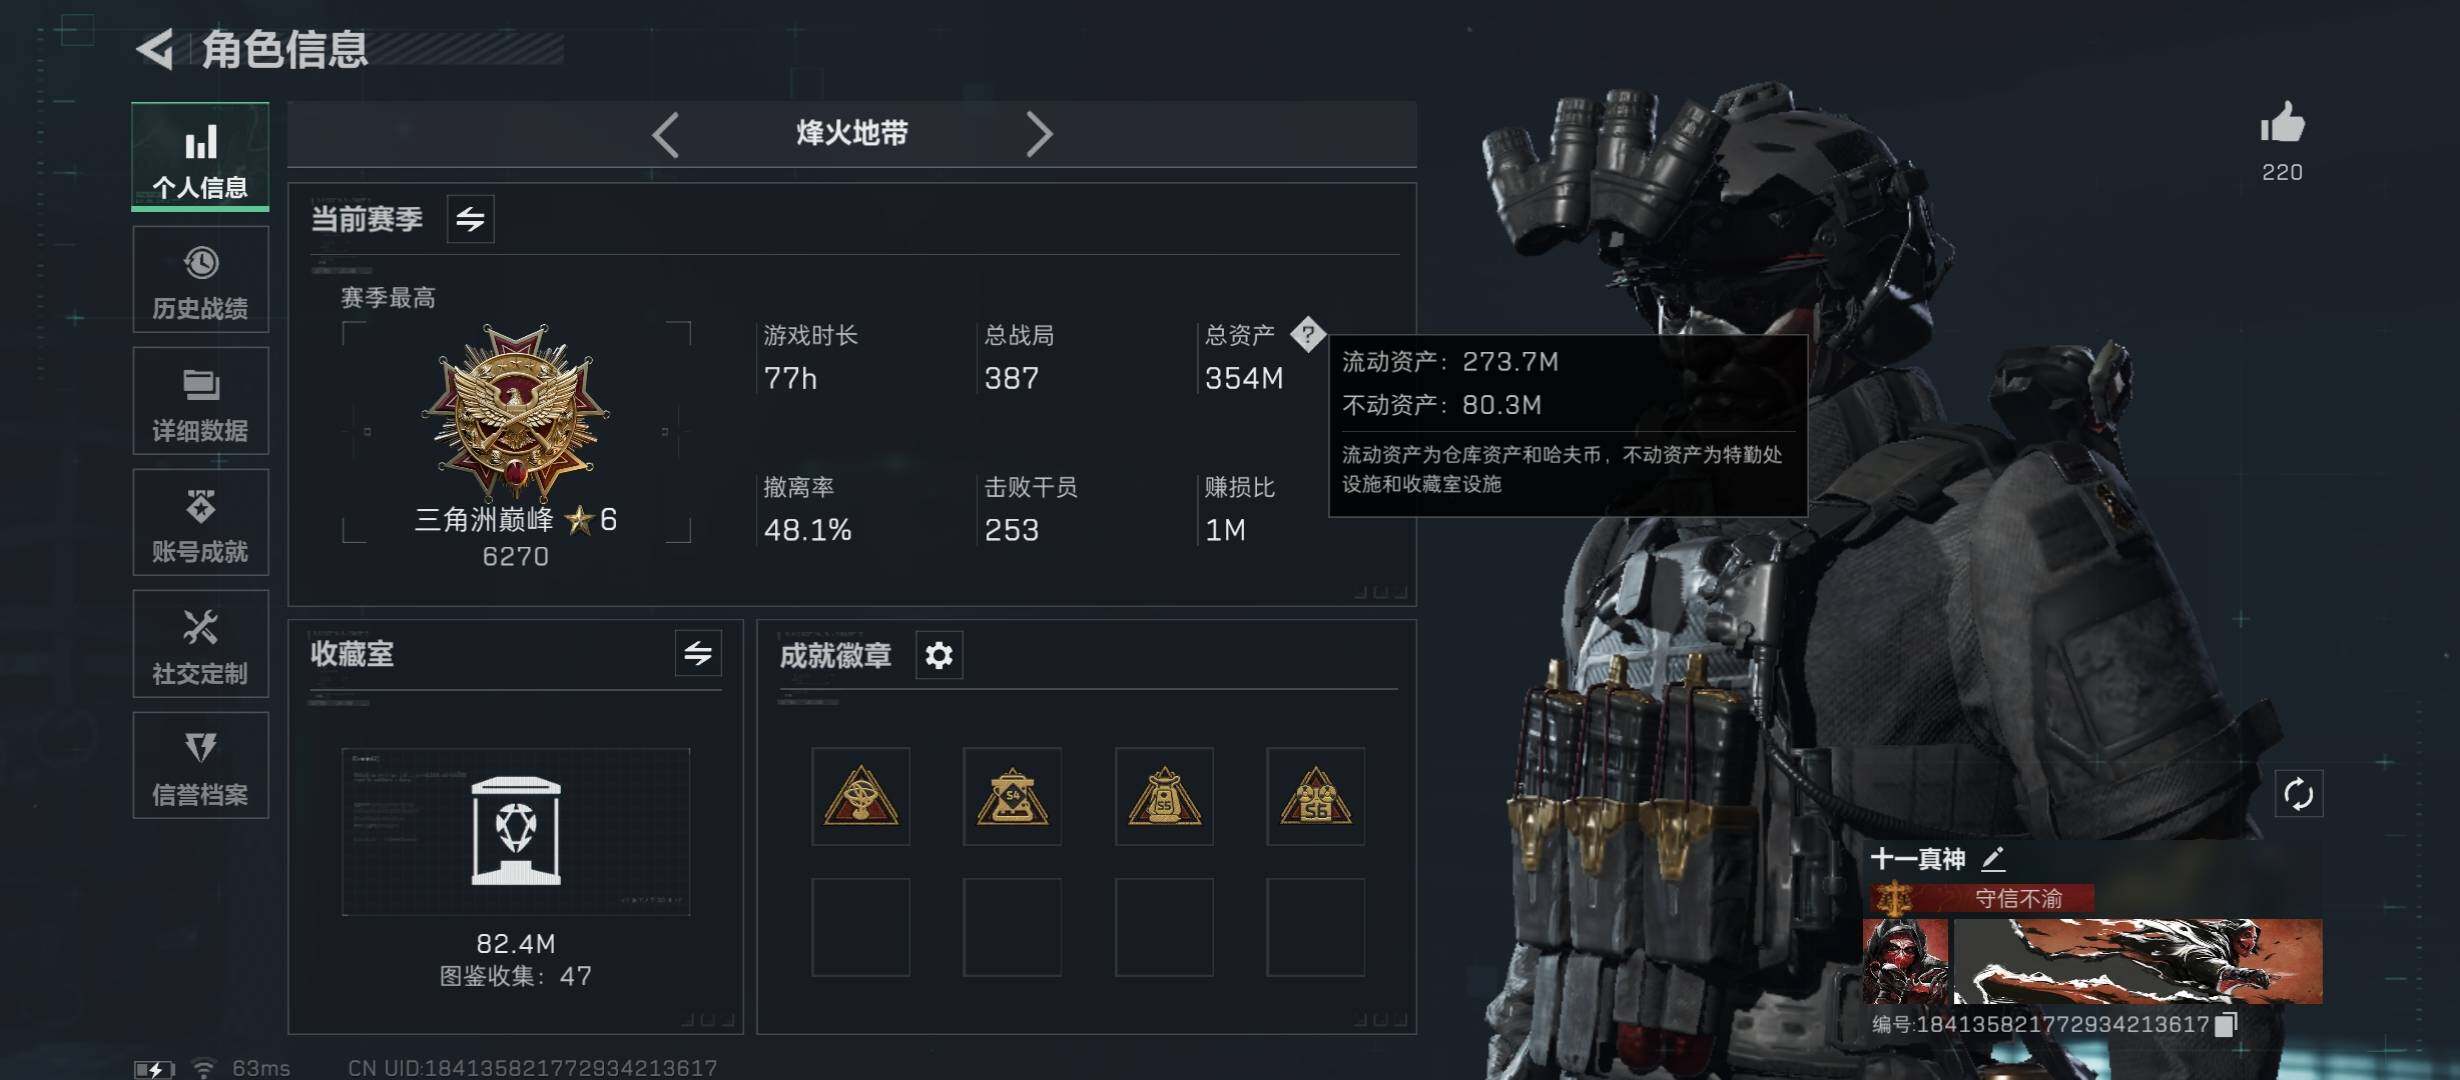This screenshot has height=1080, width=2460.
Task: Open the 总资产 question-mark help icon
Action: click(x=1307, y=334)
